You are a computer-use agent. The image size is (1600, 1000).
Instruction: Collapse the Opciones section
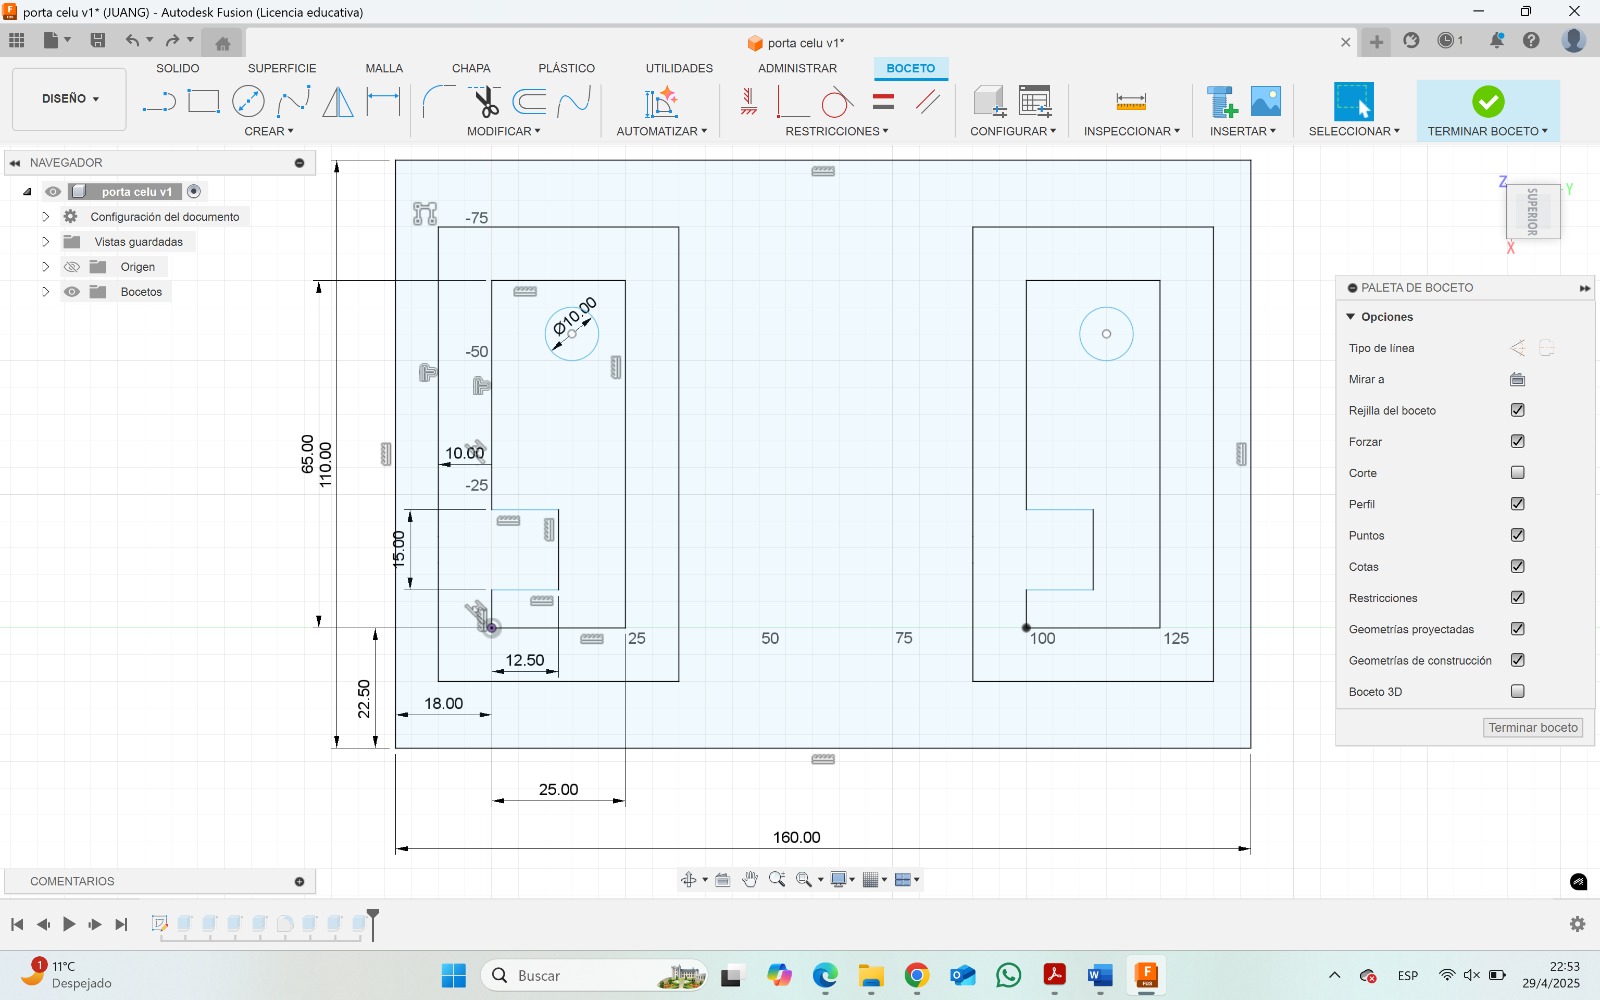coord(1351,317)
